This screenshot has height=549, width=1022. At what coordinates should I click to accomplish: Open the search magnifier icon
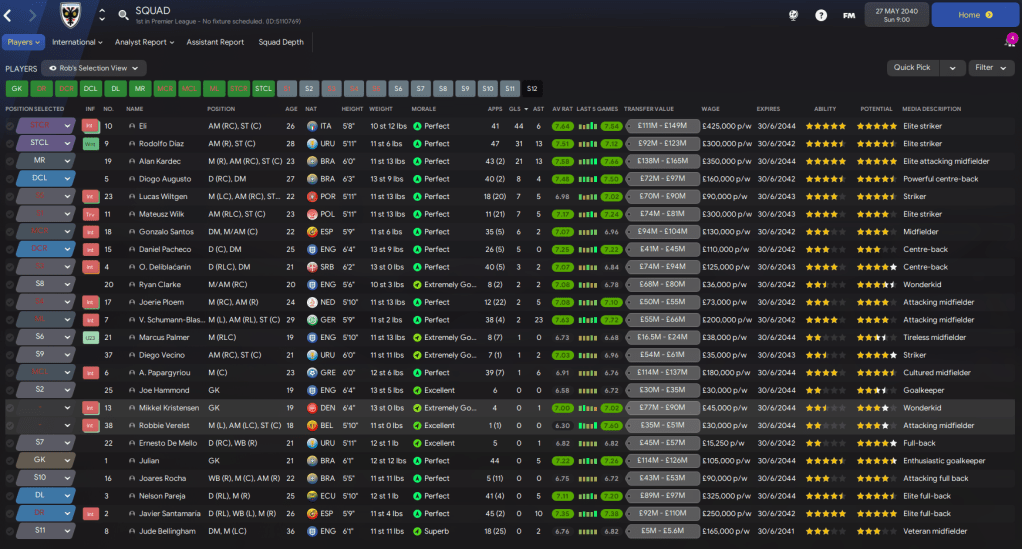coord(123,15)
